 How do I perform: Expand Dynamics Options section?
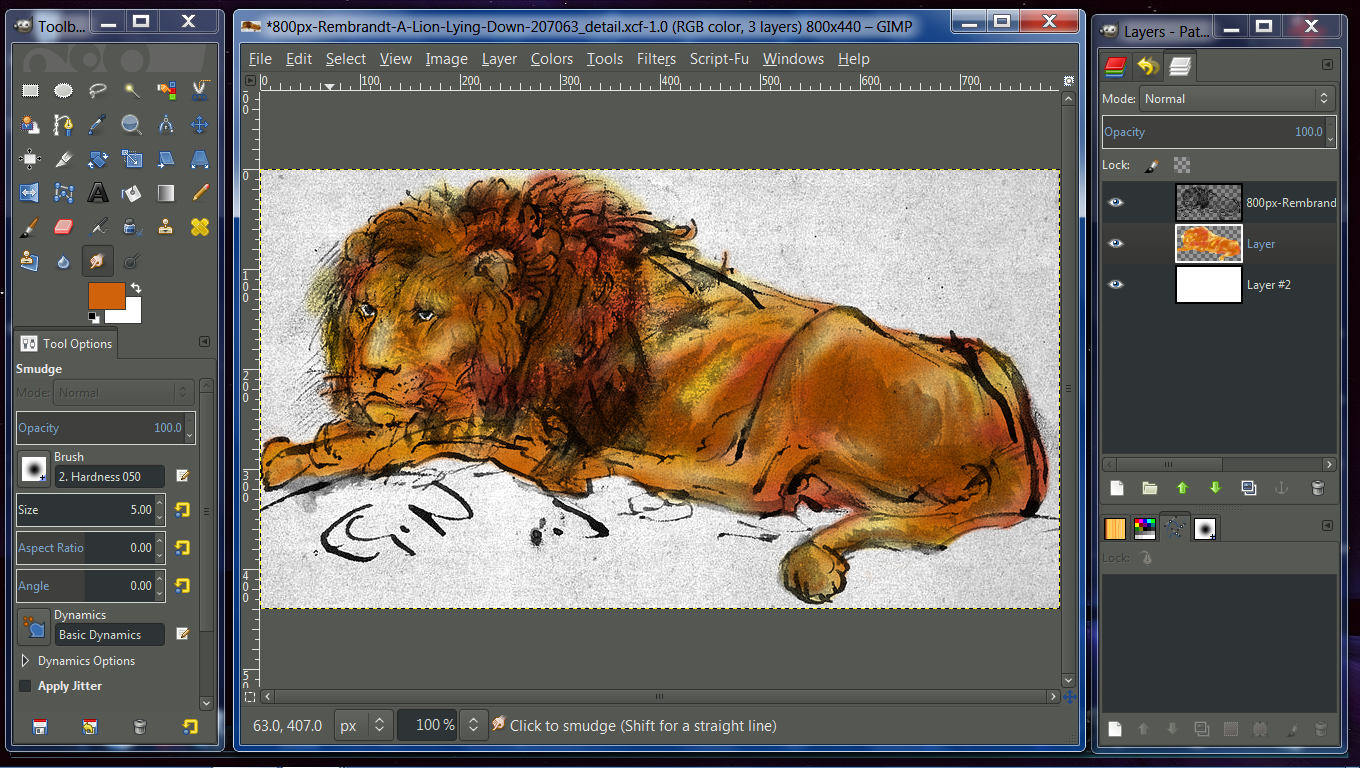(x=26, y=661)
